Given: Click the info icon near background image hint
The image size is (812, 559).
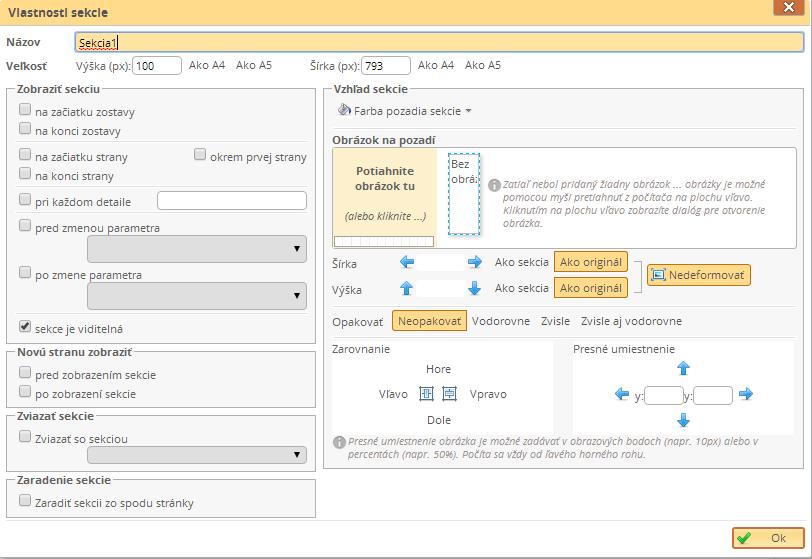Looking at the screenshot, I should (x=495, y=185).
